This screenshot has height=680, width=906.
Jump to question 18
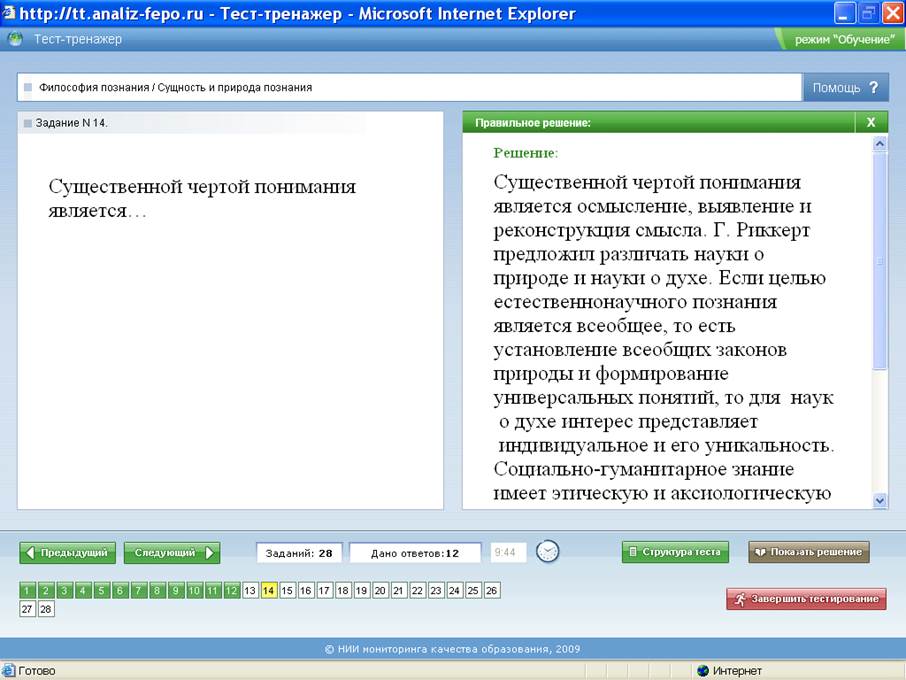[x=343, y=590]
